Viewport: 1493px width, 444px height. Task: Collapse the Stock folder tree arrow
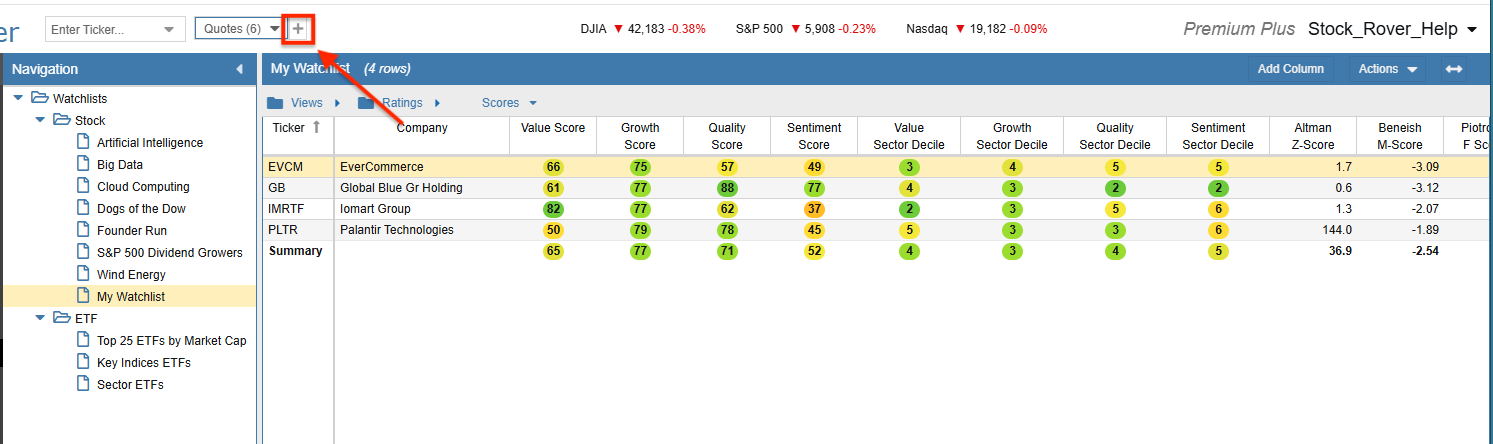[x=41, y=120]
